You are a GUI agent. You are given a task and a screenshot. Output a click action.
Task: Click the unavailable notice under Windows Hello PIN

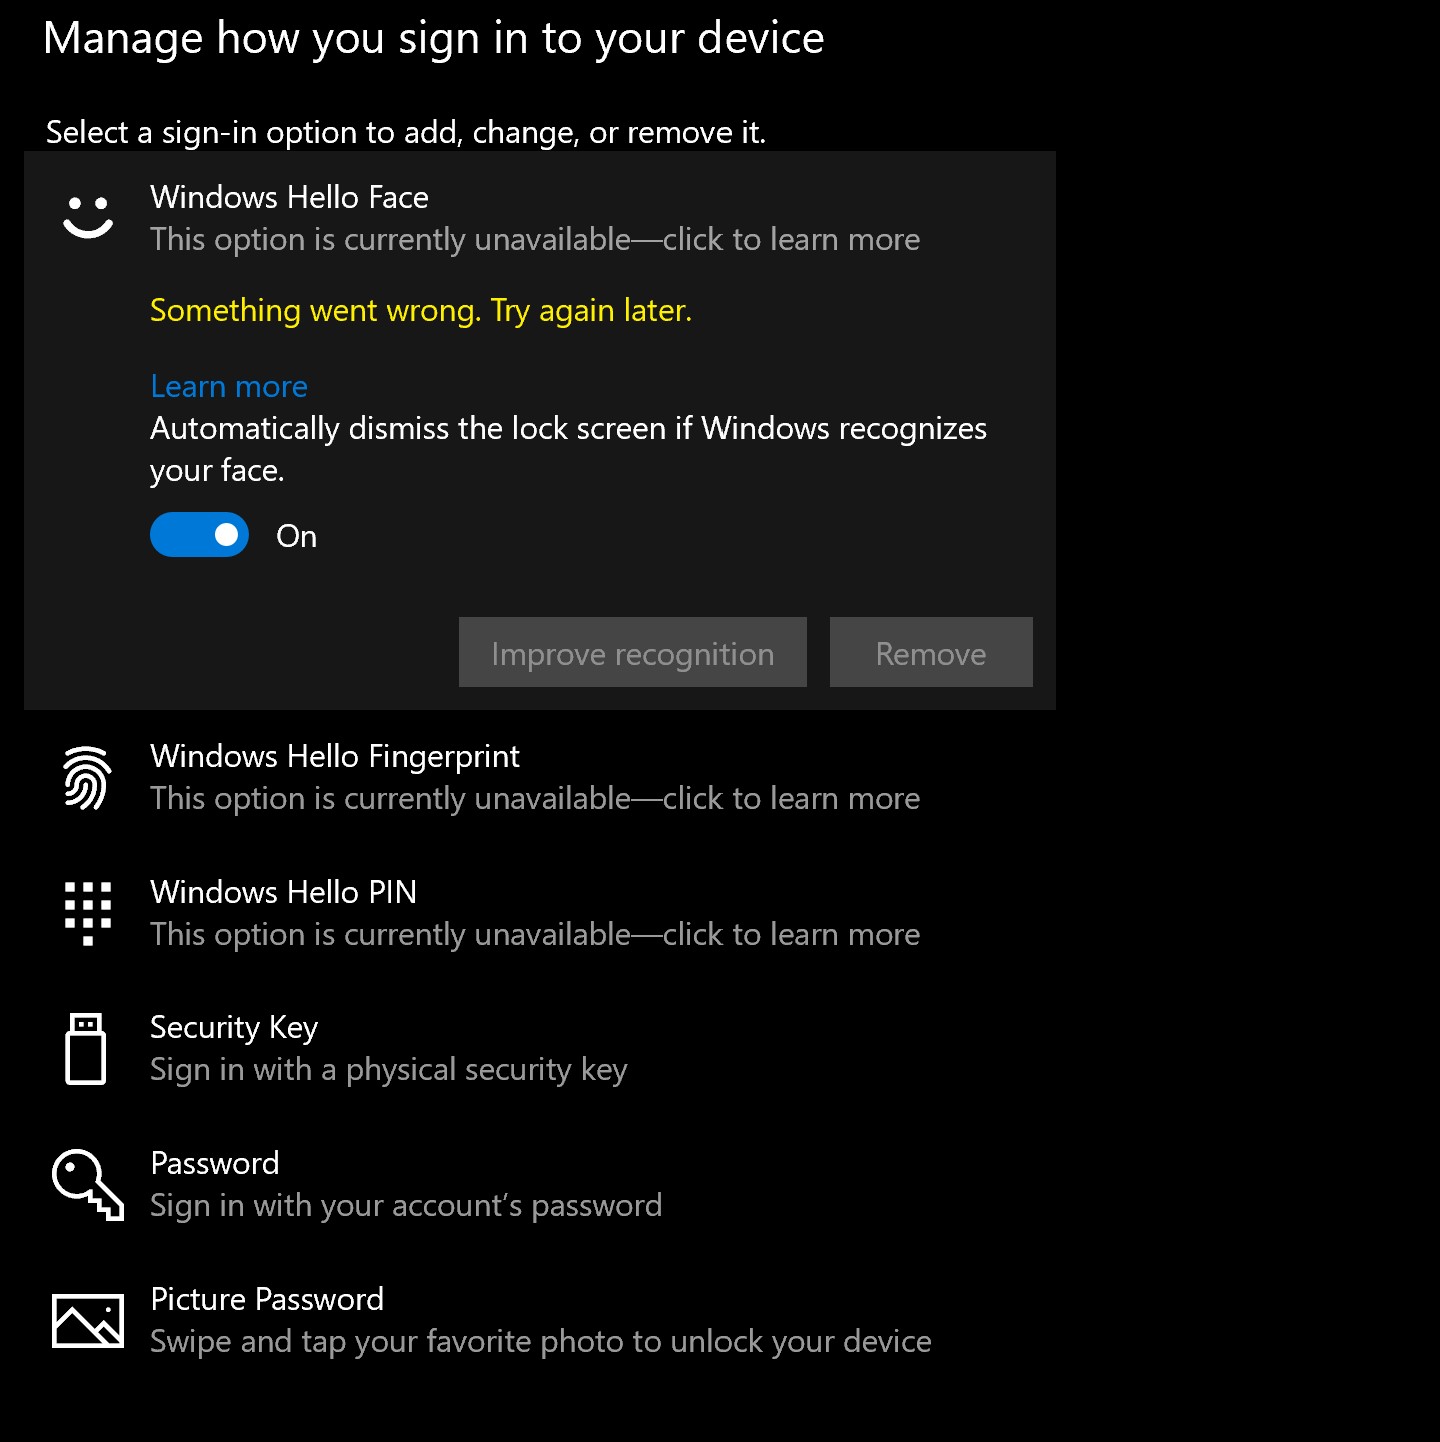535,935
